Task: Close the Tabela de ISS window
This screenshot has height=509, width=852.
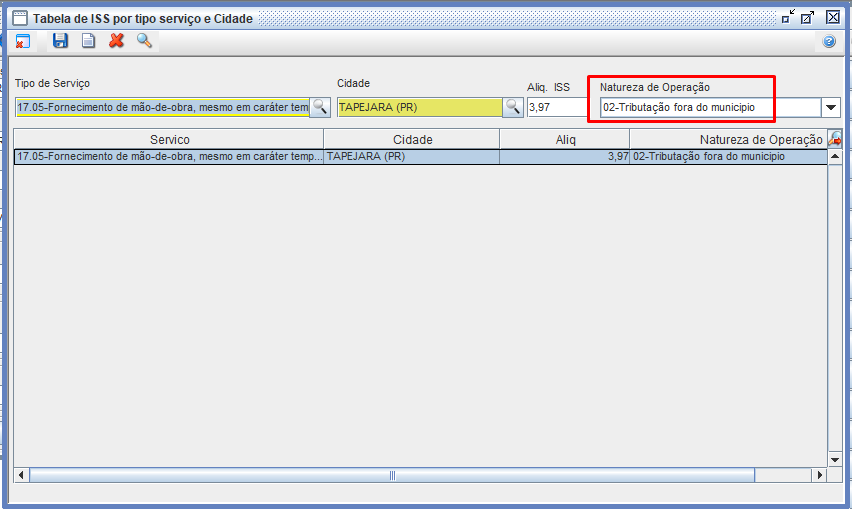Action: pyautogui.click(x=833, y=17)
